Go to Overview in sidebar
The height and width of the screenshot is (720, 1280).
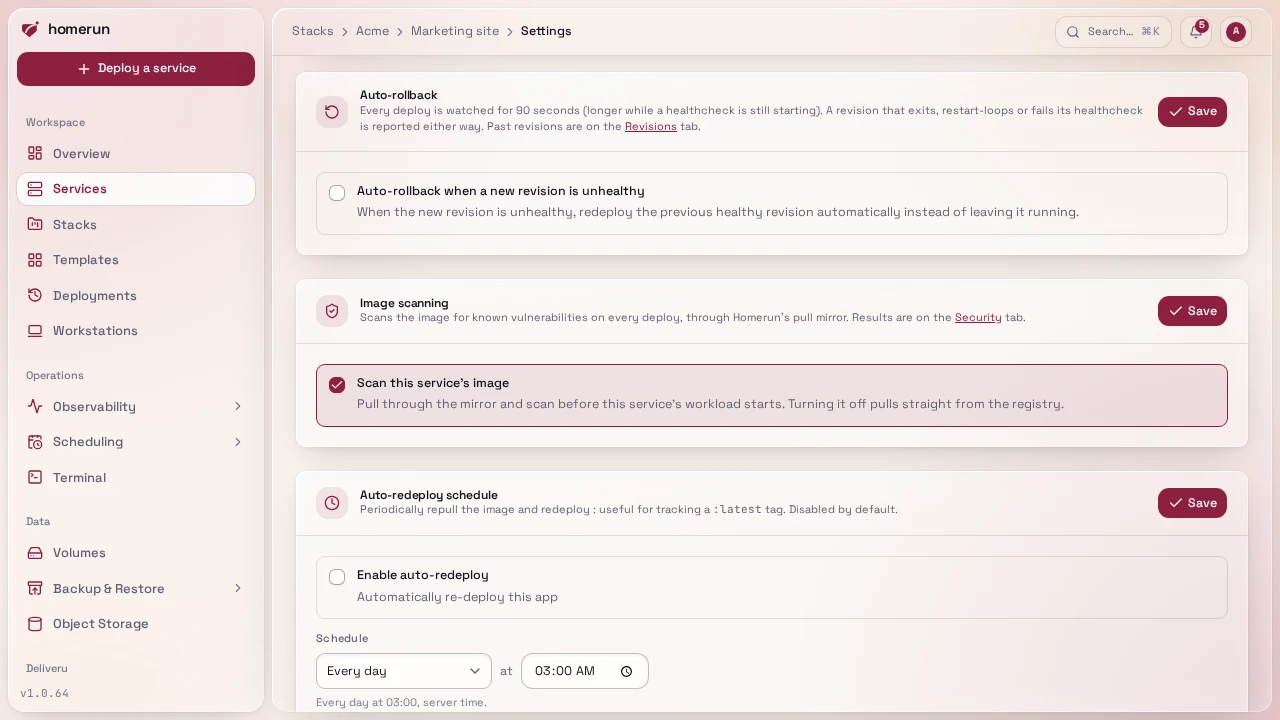coord(136,154)
